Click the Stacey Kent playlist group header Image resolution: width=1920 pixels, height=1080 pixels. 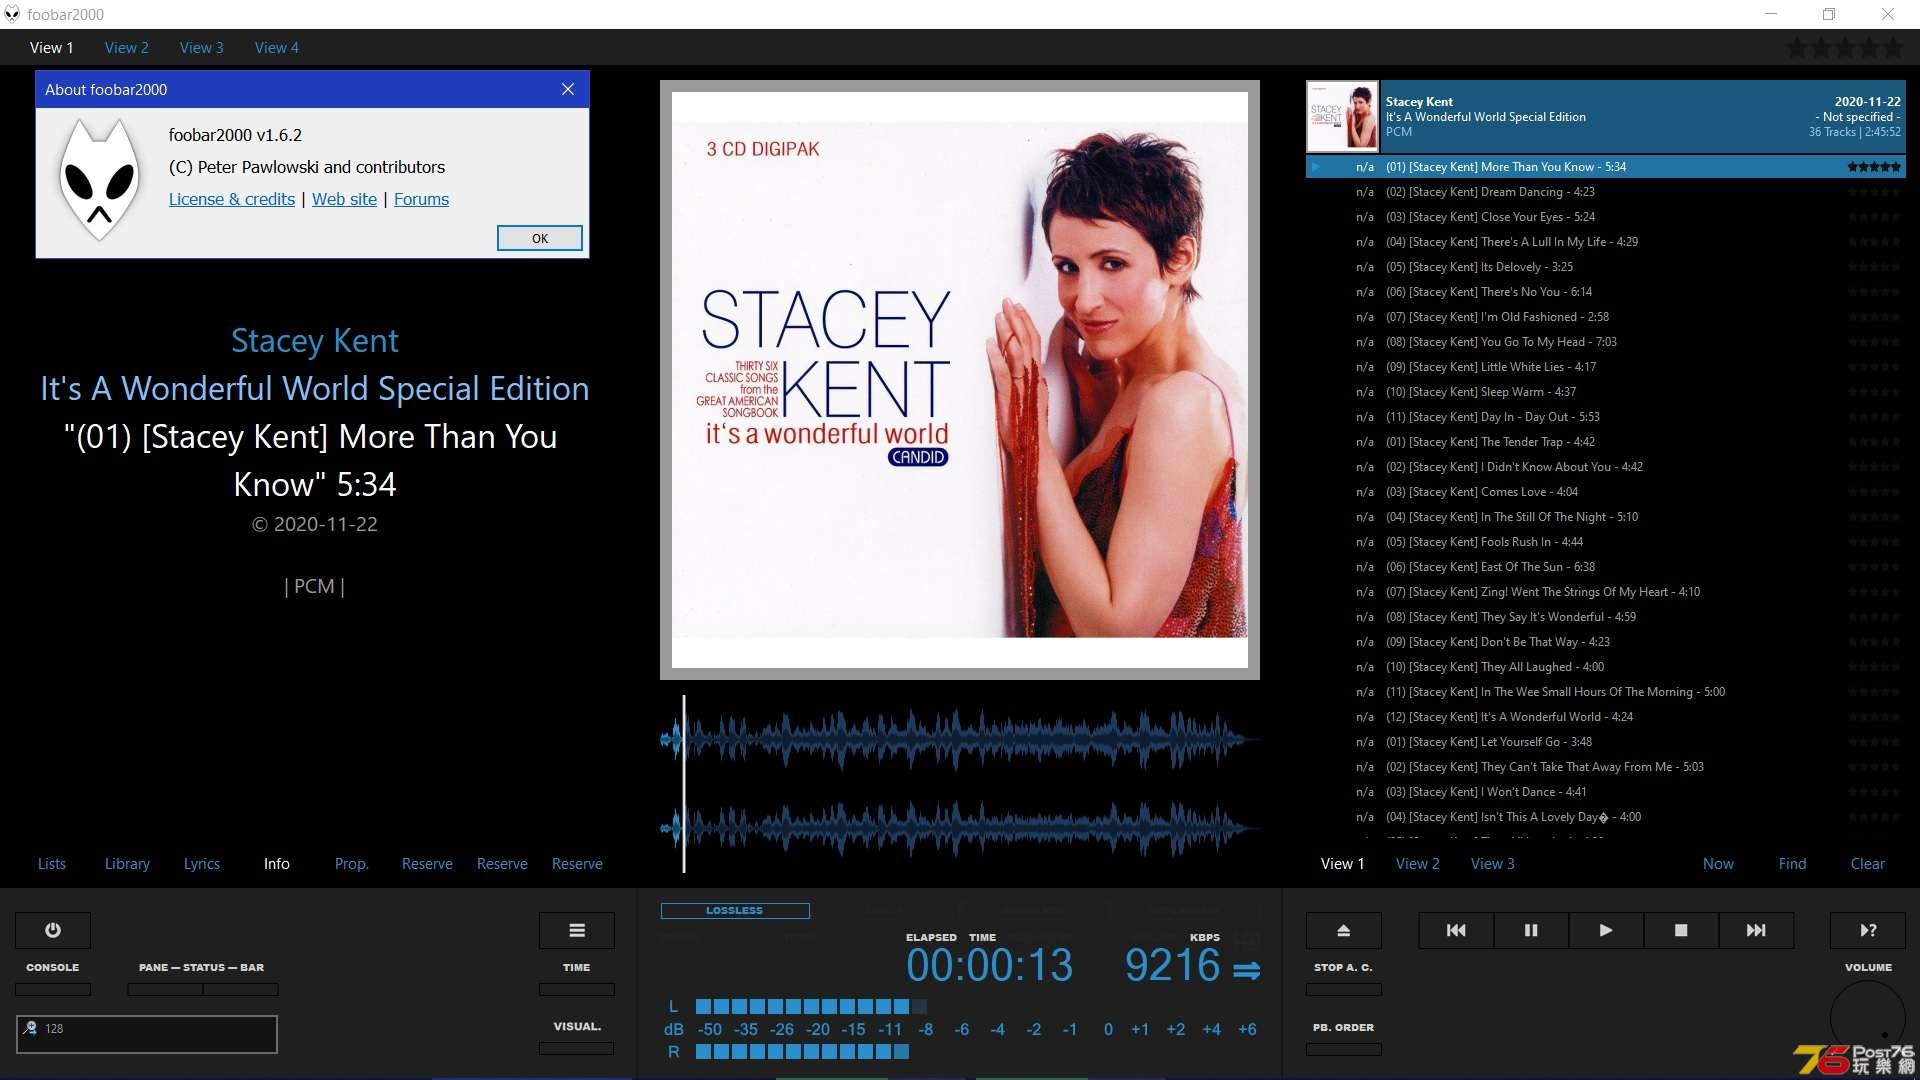tap(1605, 116)
